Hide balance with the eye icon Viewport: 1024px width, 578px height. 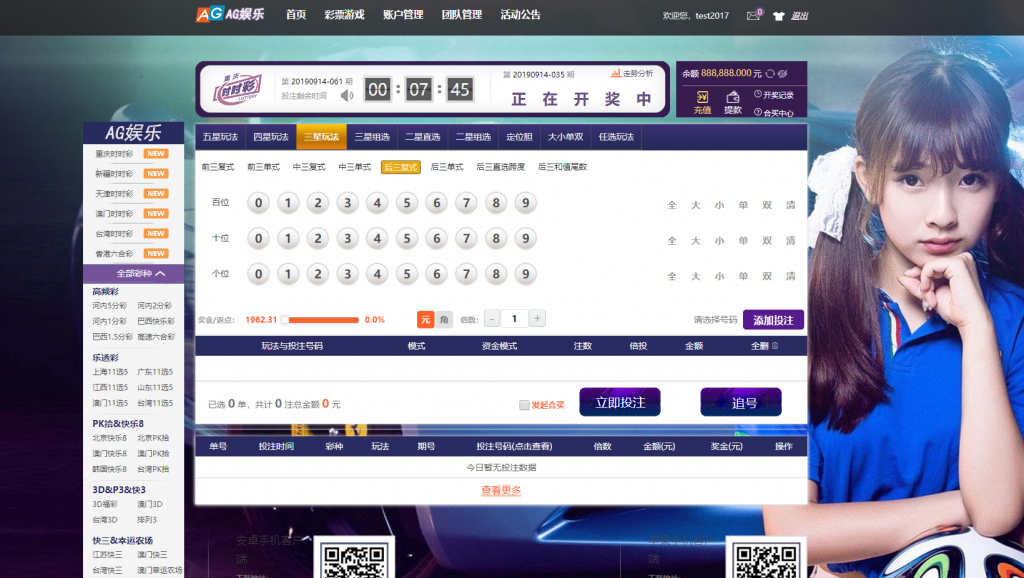click(x=783, y=74)
